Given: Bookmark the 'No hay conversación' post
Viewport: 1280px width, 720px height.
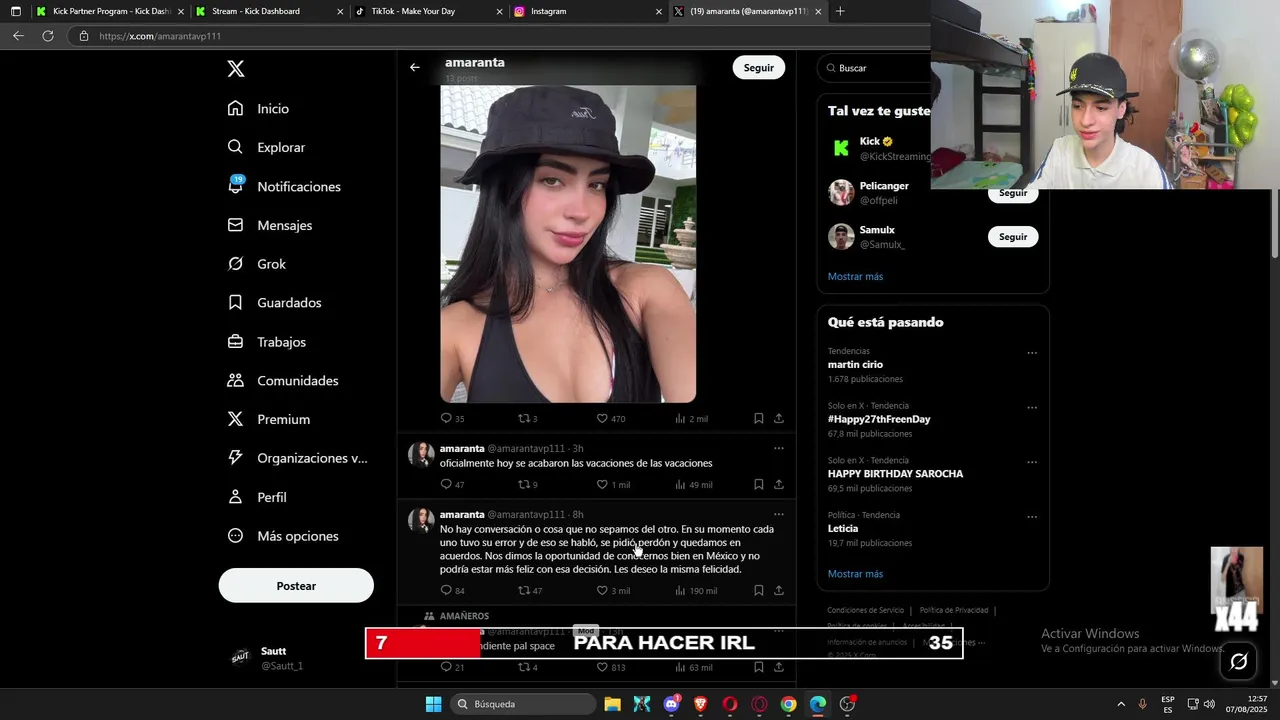Looking at the screenshot, I should (x=759, y=590).
